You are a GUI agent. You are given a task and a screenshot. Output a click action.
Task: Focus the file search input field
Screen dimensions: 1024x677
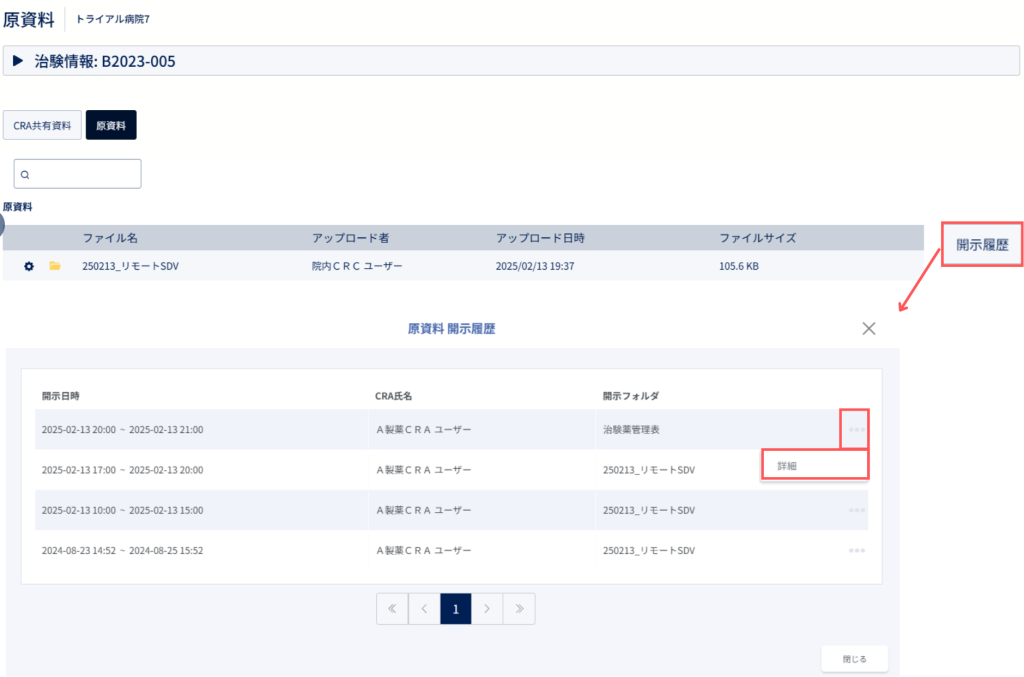click(78, 174)
